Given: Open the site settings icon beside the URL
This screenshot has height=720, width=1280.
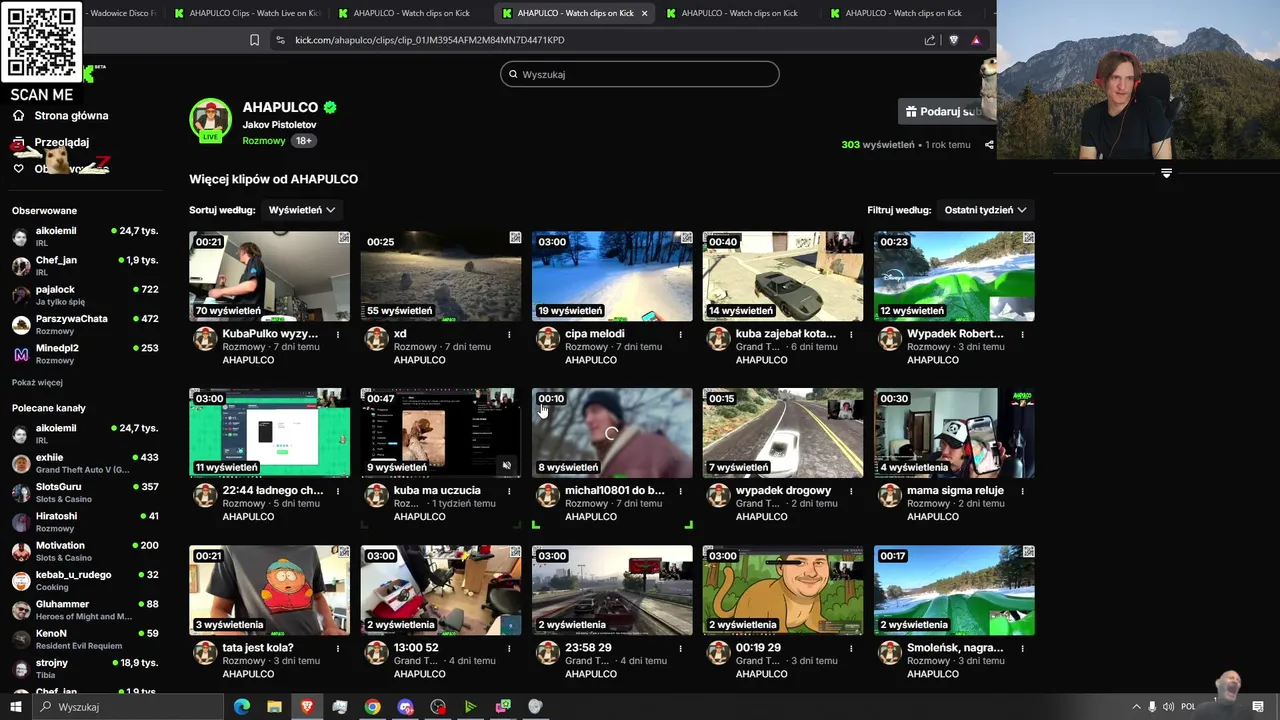Looking at the screenshot, I should pos(280,40).
